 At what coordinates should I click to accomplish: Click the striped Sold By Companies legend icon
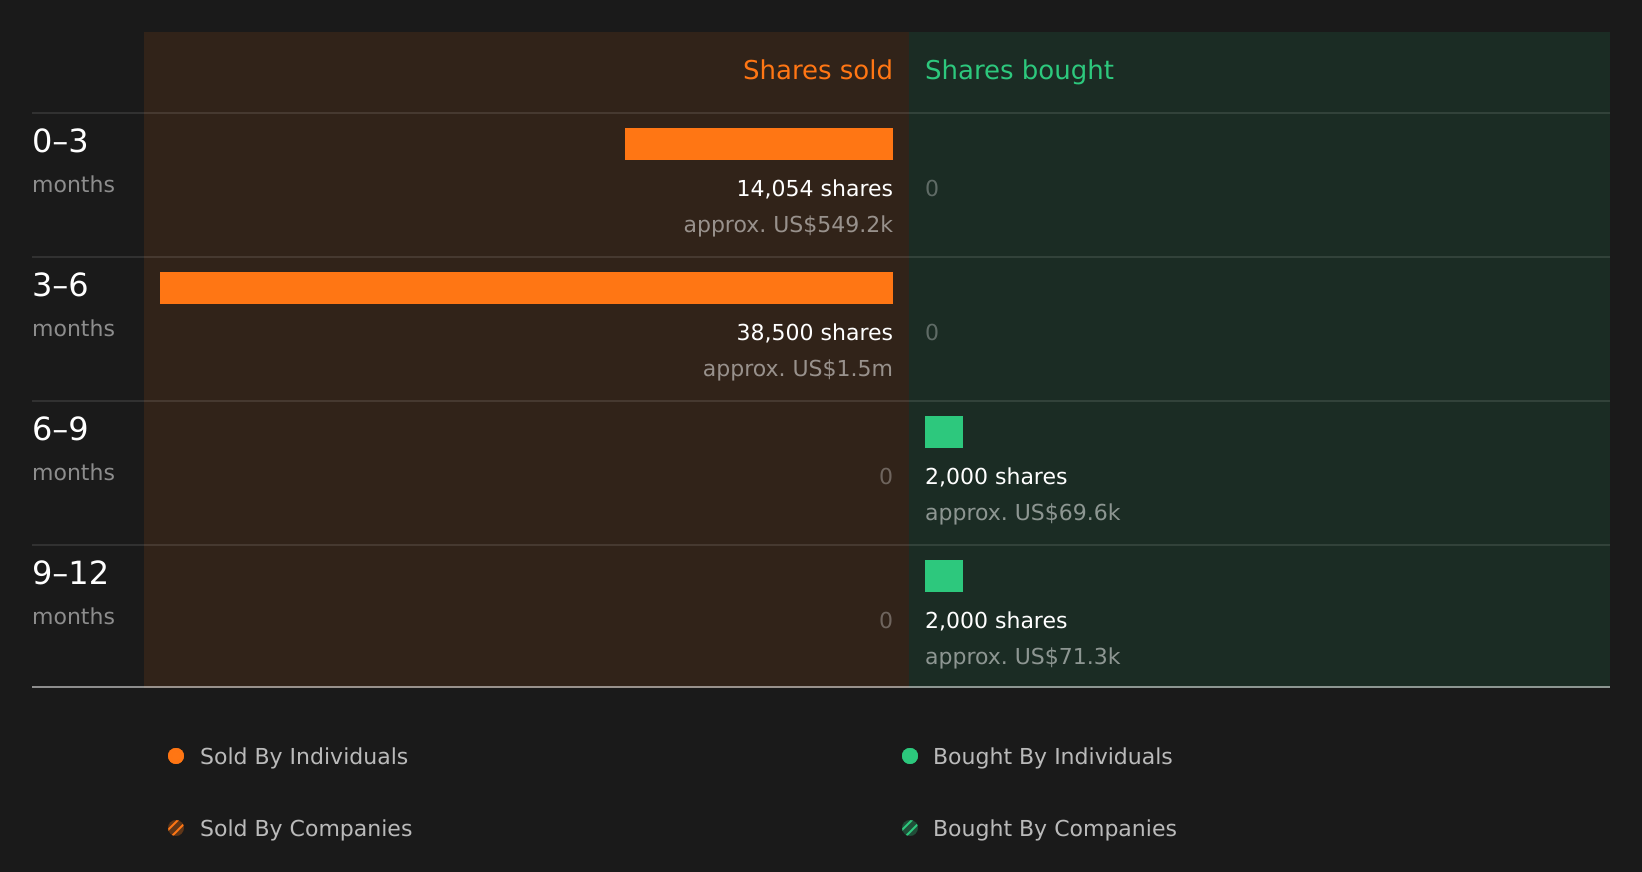[x=176, y=828]
